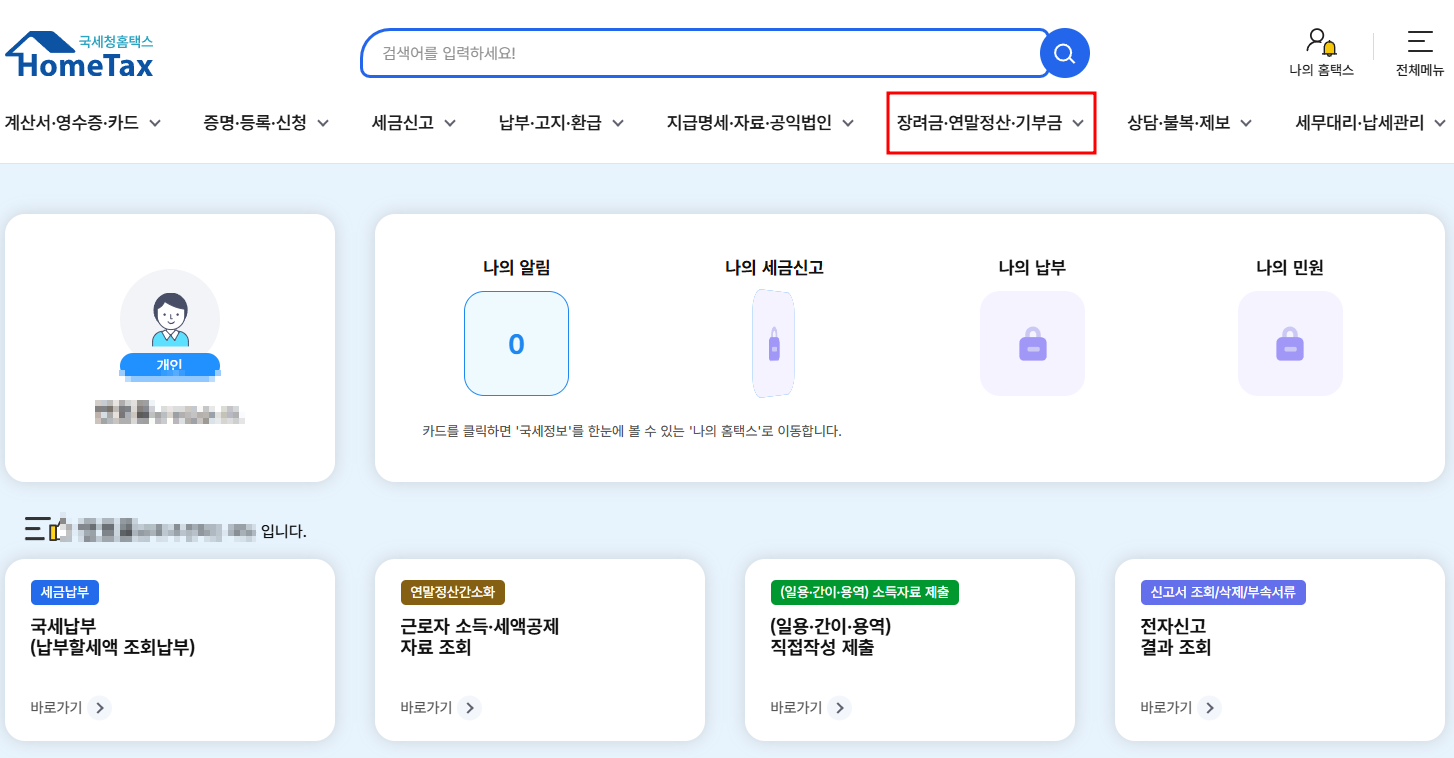Open 바로가기 under 국세납부
Screen dimensions: 1454x758
point(68,708)
